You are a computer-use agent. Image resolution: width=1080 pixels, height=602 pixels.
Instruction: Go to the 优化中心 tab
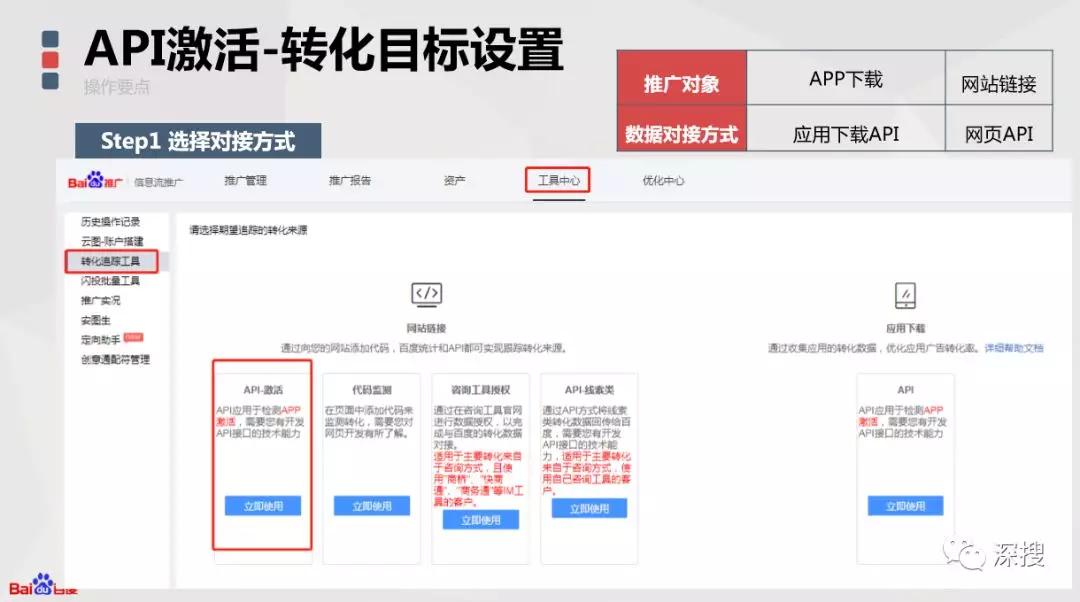coord(663,180)
